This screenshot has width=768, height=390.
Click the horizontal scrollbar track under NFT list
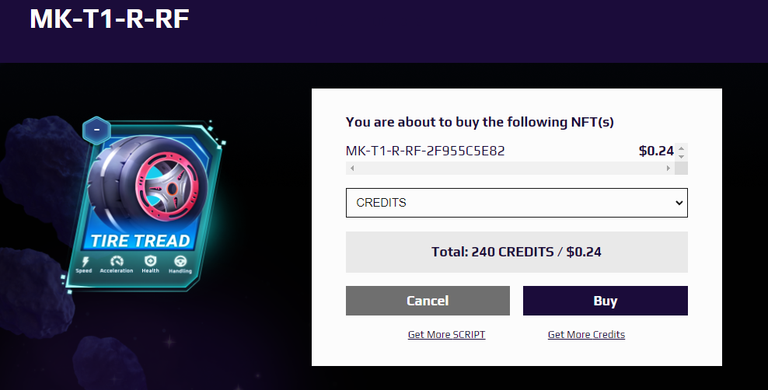click(x=510, y=168)
